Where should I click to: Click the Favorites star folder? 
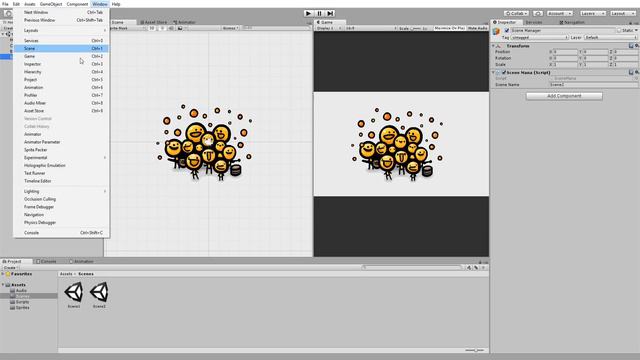coord(8,274)
